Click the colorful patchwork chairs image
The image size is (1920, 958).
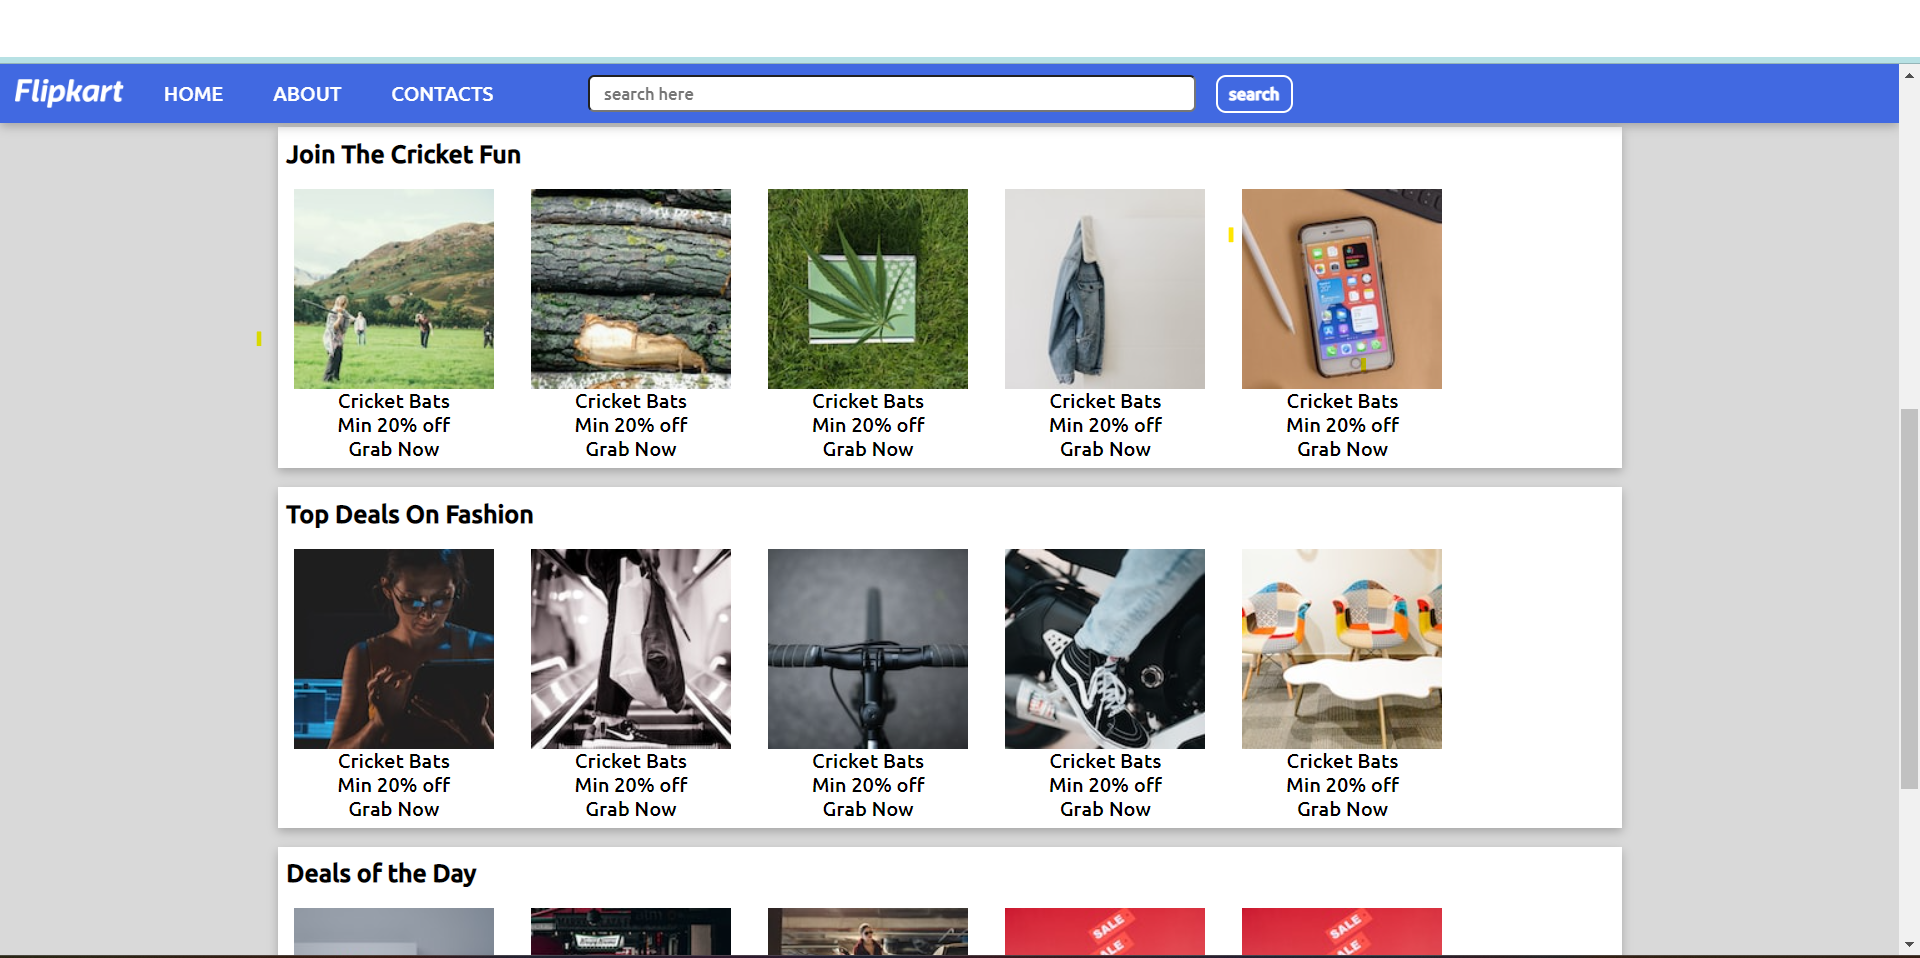1342,649
